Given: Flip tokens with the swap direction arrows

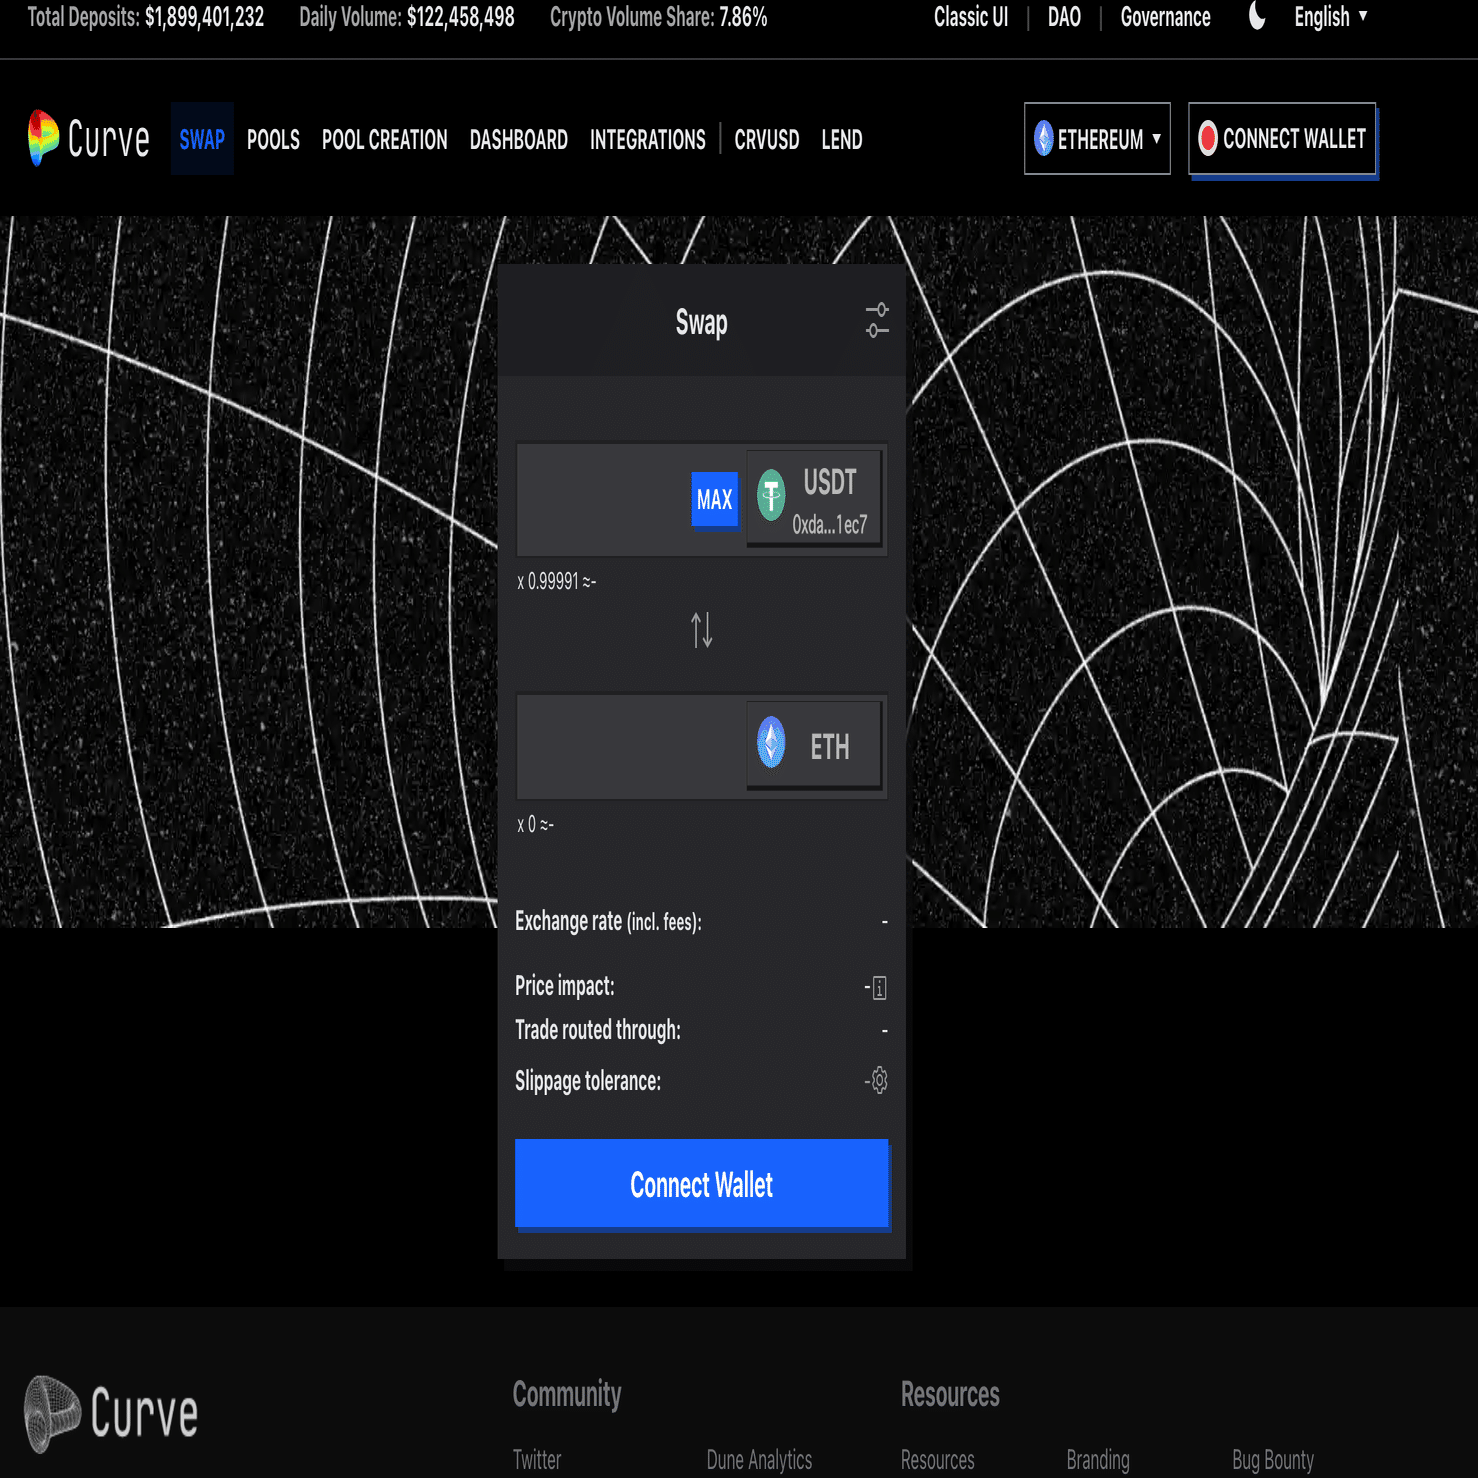Looking at the screenshot, I should pyautogui.click(x=702, y=630).
